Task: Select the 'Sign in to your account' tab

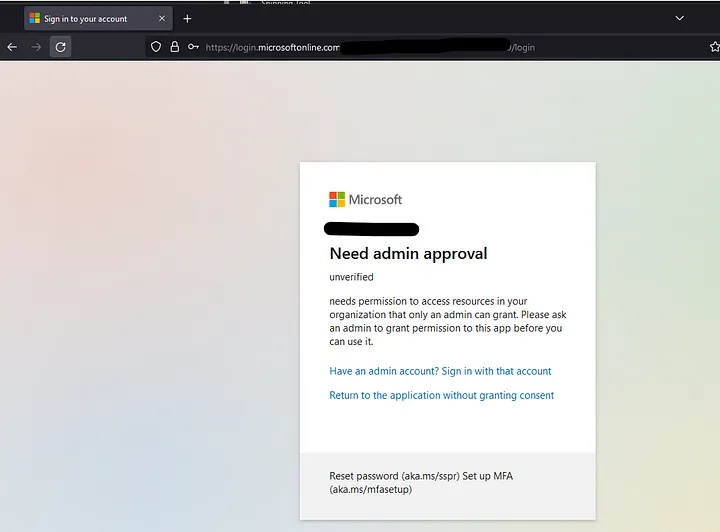Action: point(98,19)
